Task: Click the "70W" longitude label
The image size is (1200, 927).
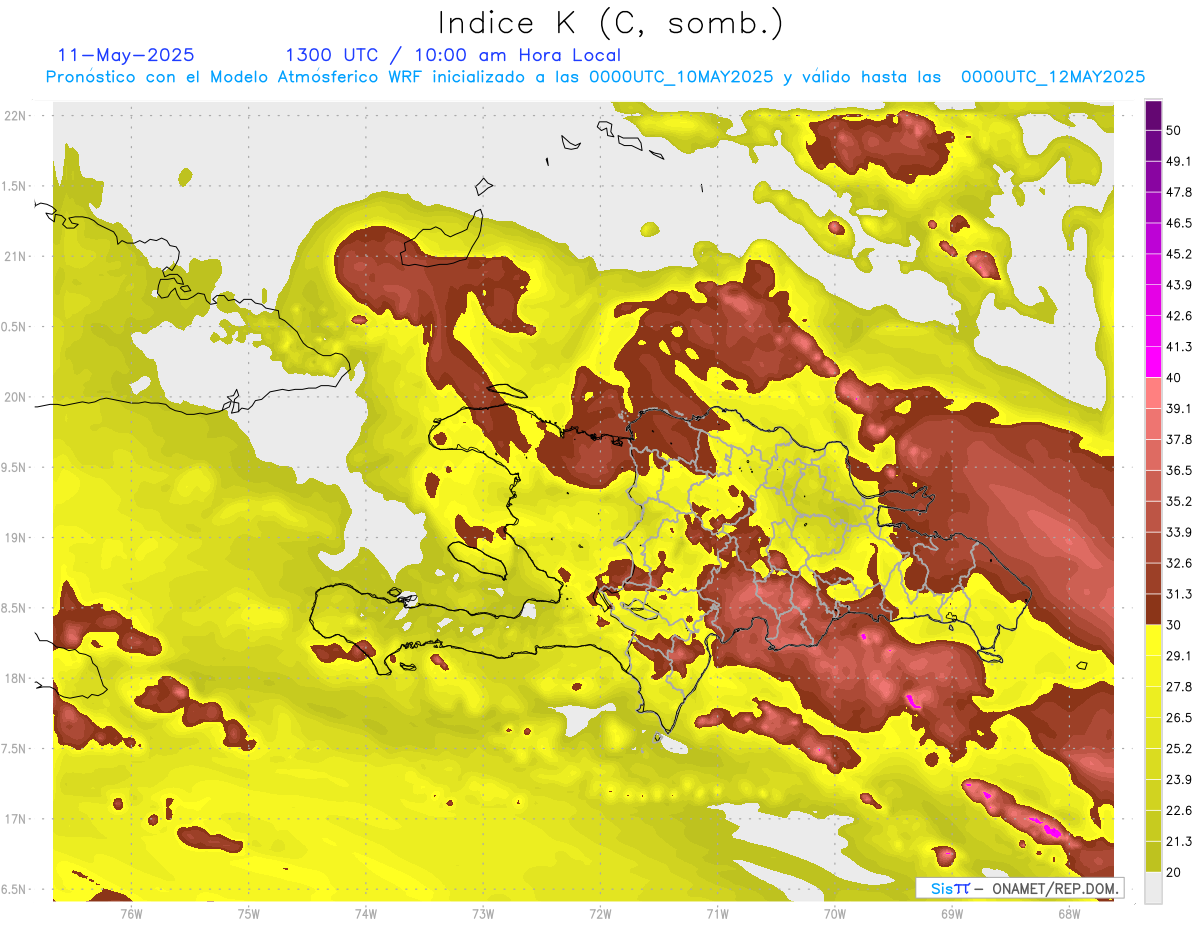Action: tap(835, 914)
